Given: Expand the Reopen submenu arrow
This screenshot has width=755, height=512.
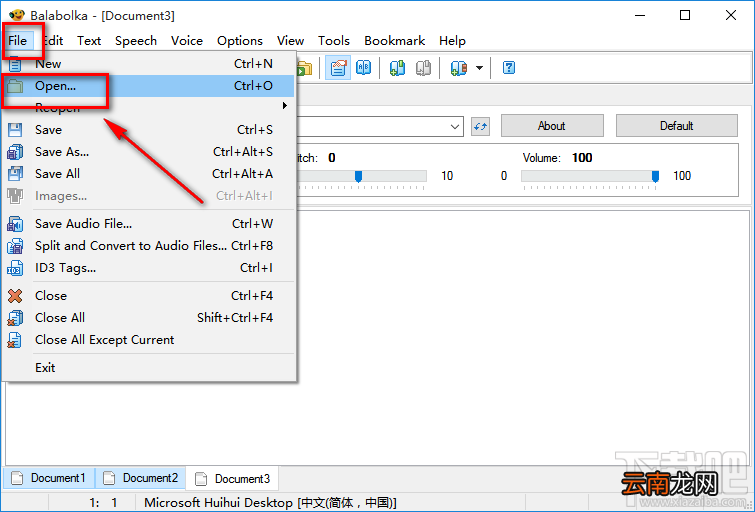Looking at the screenshot, I should click(x=285, y=105).
